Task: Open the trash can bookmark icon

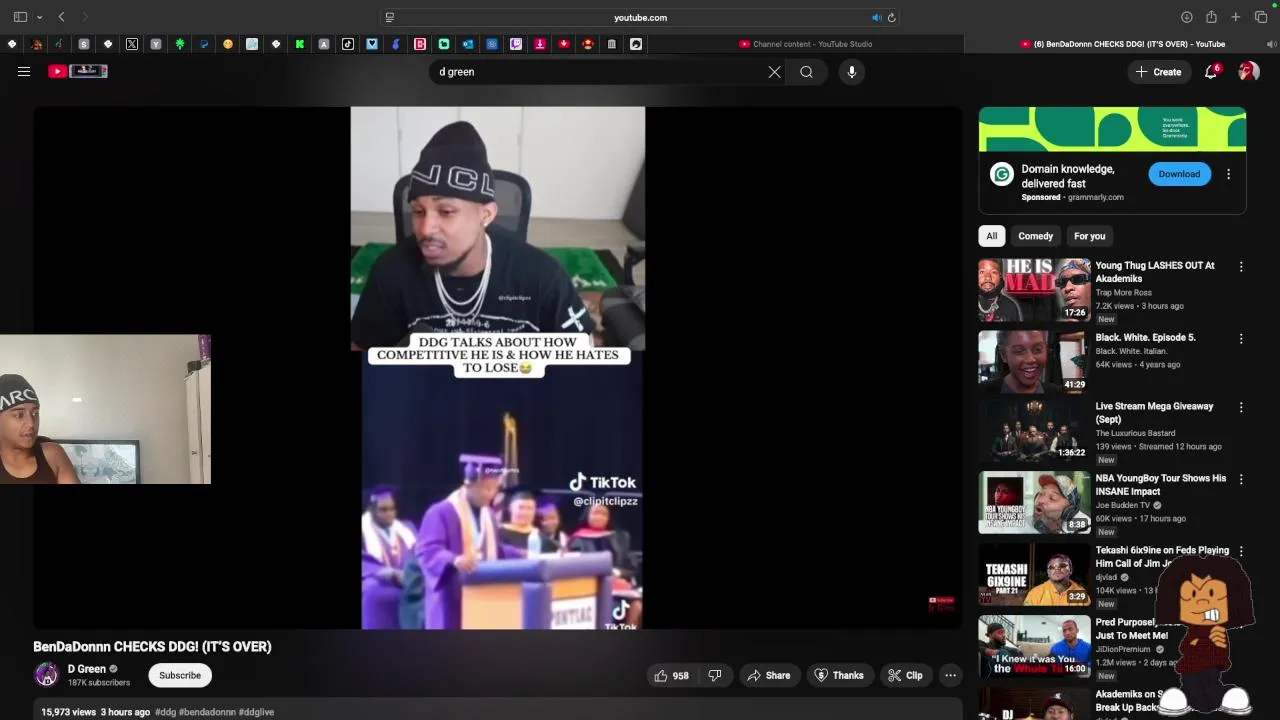Action: (x=612, y=44)
